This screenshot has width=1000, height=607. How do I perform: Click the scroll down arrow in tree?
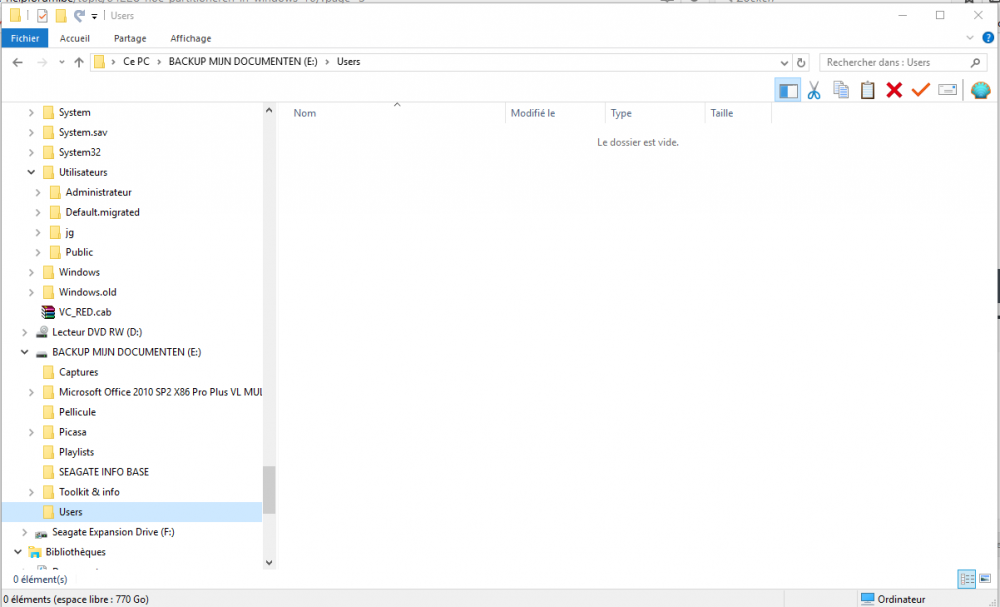point(269,562)
